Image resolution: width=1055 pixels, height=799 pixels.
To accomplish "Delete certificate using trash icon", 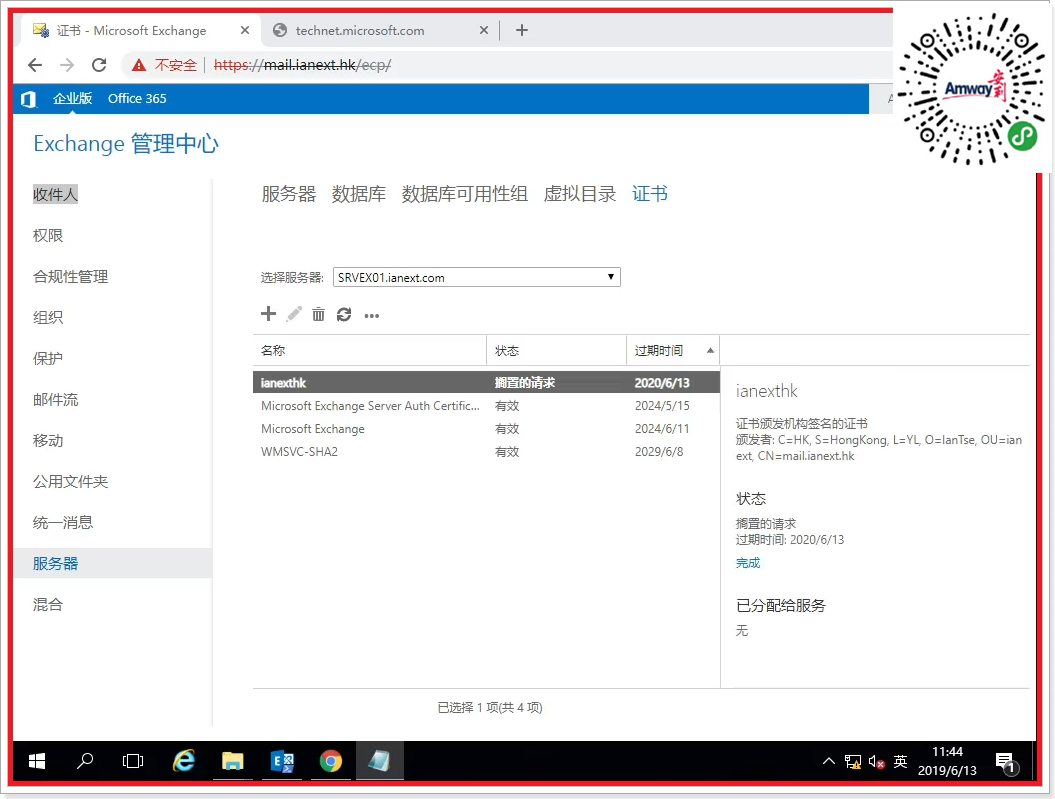I will (x=318, y=314).
